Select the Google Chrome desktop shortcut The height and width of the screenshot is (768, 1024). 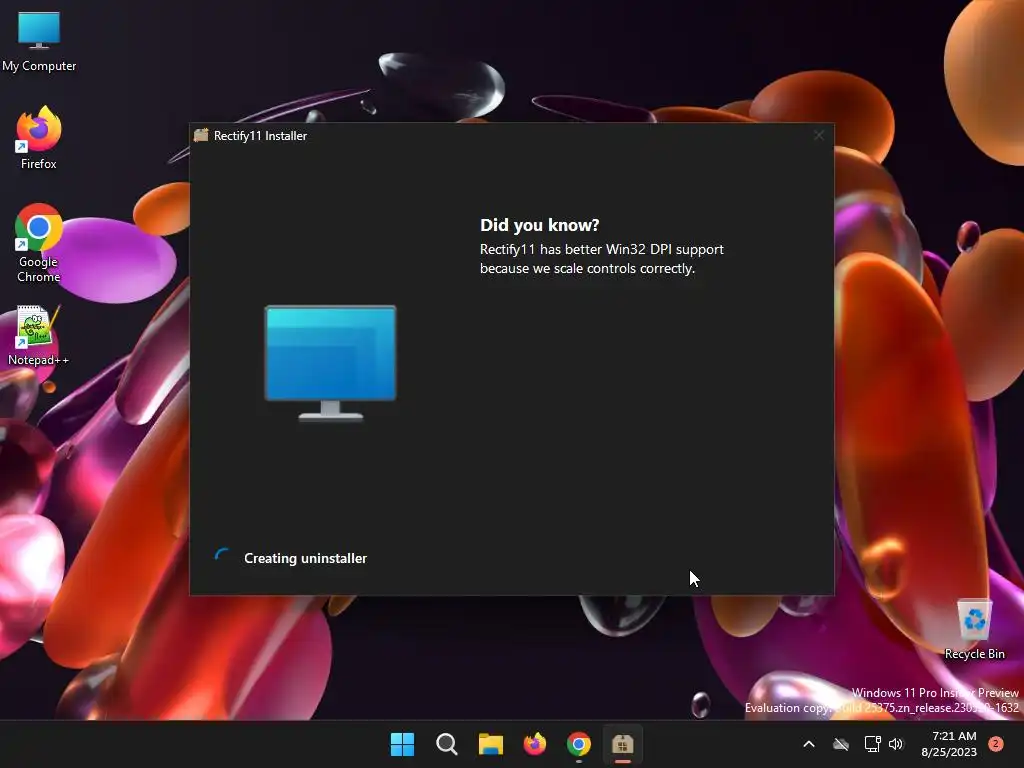[39, 243]
